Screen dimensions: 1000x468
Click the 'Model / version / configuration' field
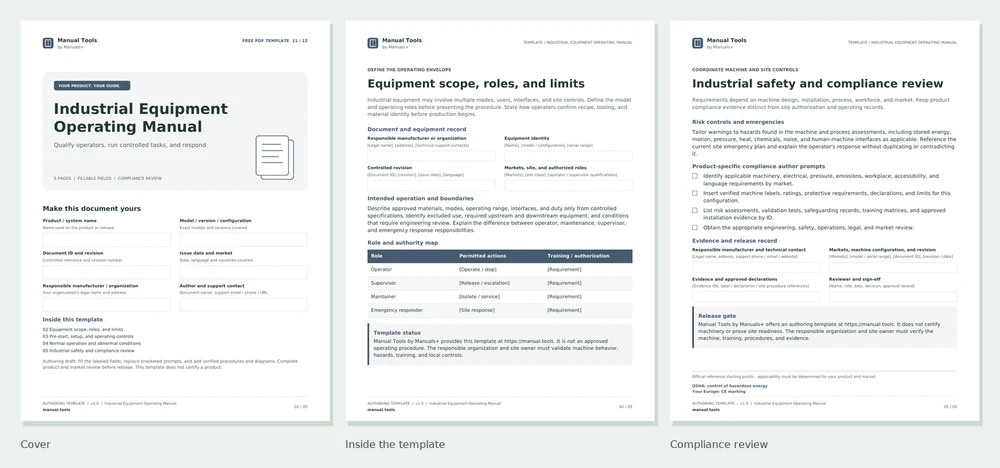point(244,240)
